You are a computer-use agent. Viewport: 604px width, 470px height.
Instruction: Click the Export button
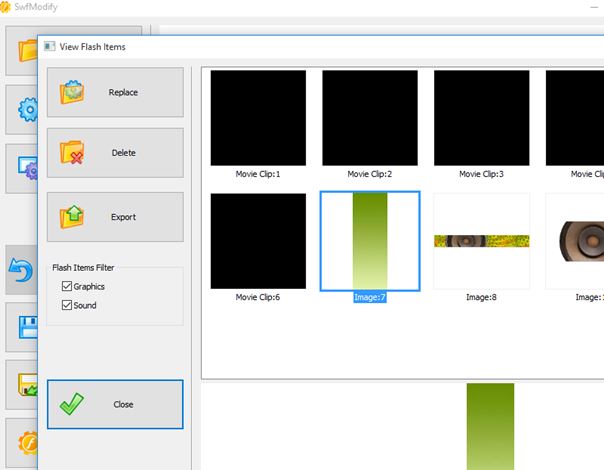115,217
